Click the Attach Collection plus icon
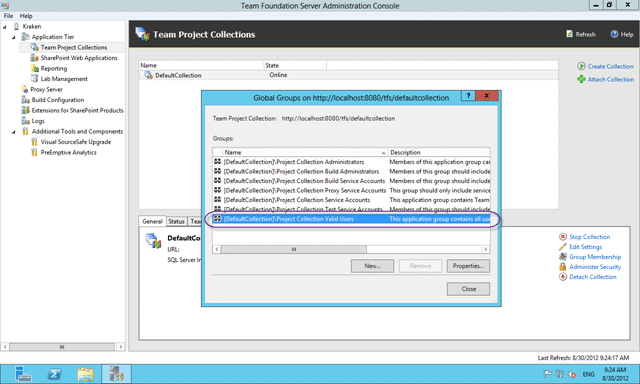Screen dimensions: 640x384 [x=581, y=79]
